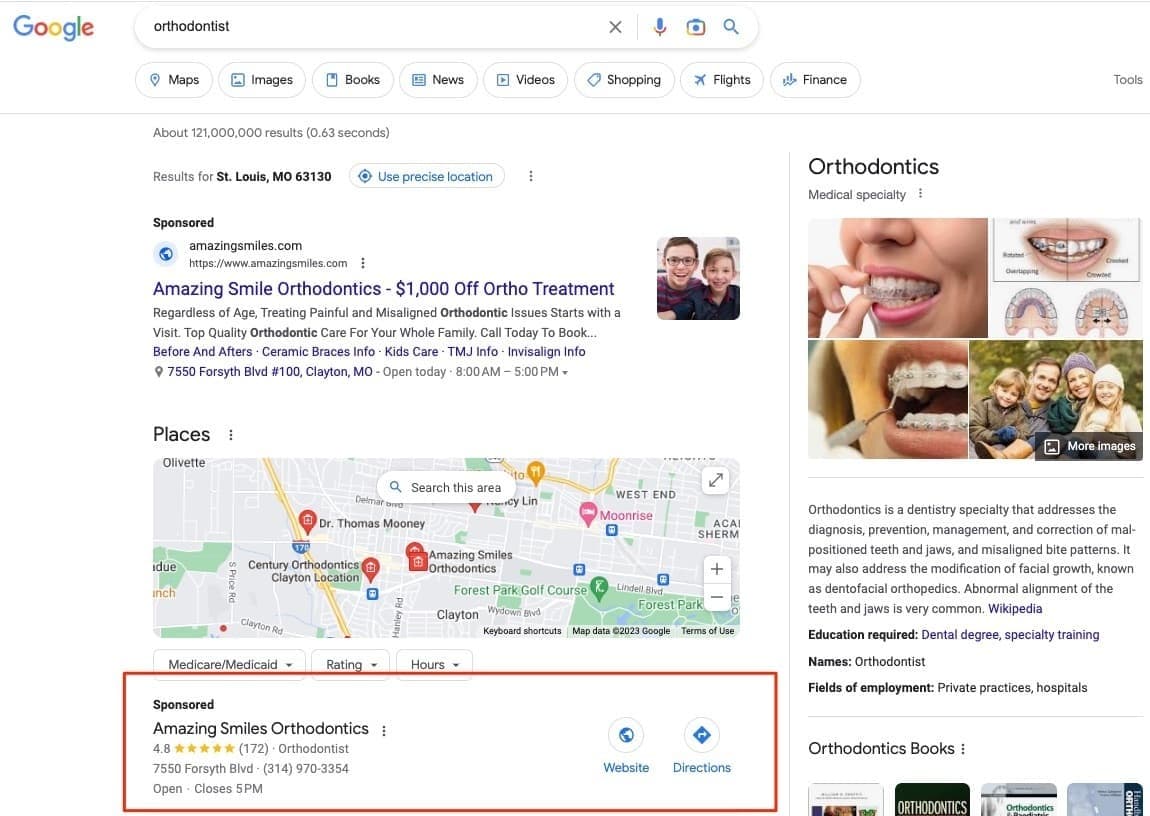Open the Medicare/Medicaid filter dropdown
Image resolution: width=1150 pixels, height=816 pixels.
click(x=229, y=664)
